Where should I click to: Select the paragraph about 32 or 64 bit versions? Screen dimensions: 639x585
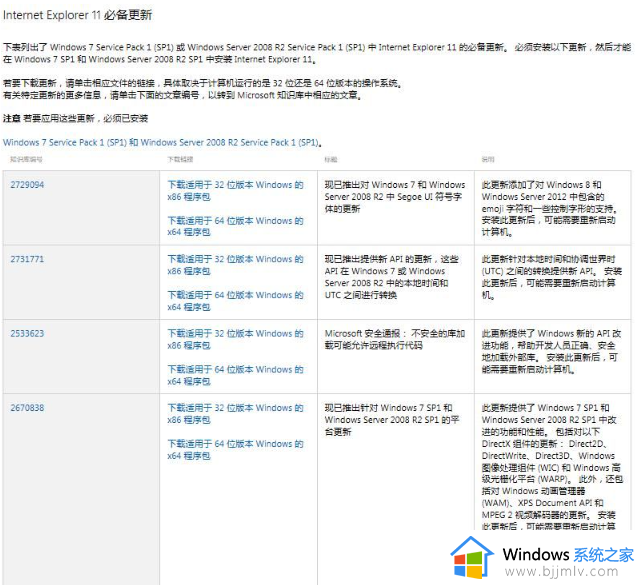(x=203, y=89)
